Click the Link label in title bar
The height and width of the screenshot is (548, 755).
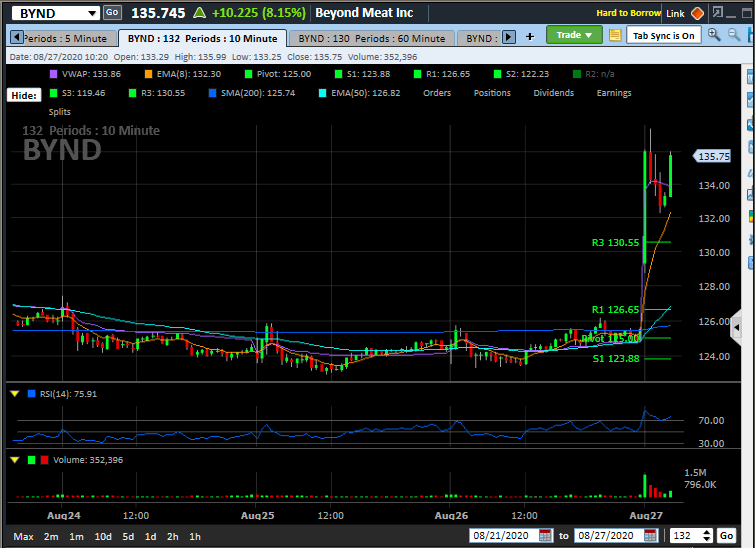(x=675, y=13)
